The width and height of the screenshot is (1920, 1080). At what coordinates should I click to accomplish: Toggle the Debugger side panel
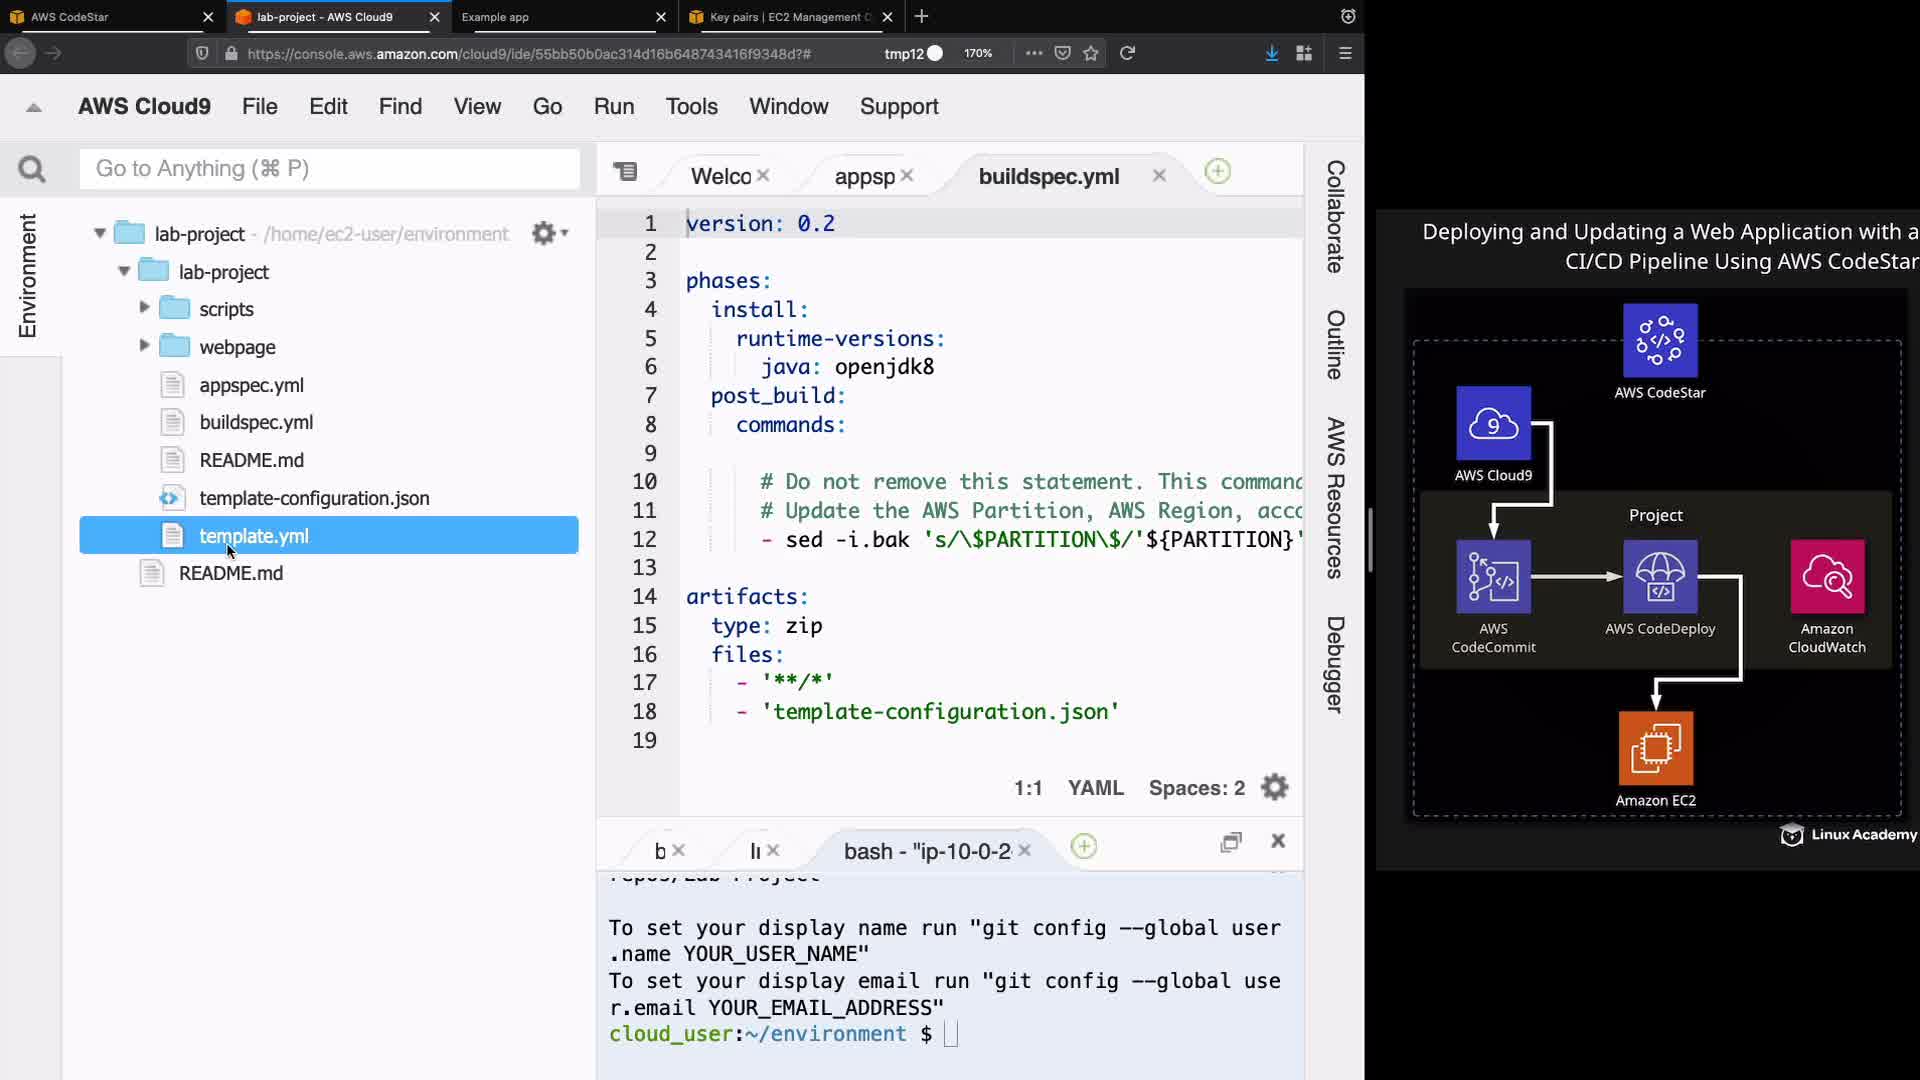pos(1335,664)
